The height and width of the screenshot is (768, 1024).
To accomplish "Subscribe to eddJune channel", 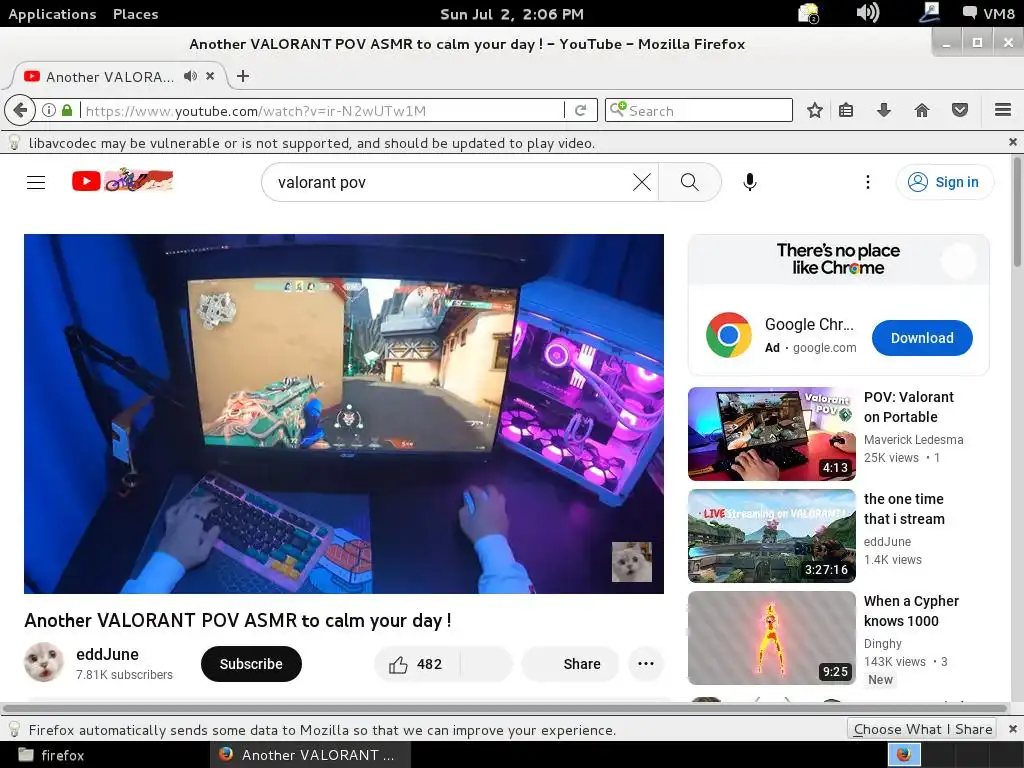I will tap(251, 664).
